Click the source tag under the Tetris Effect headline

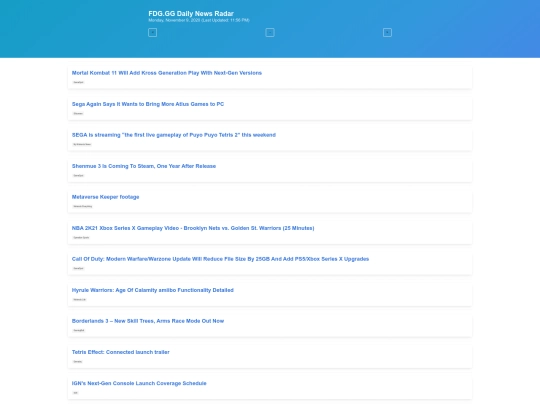77,361
